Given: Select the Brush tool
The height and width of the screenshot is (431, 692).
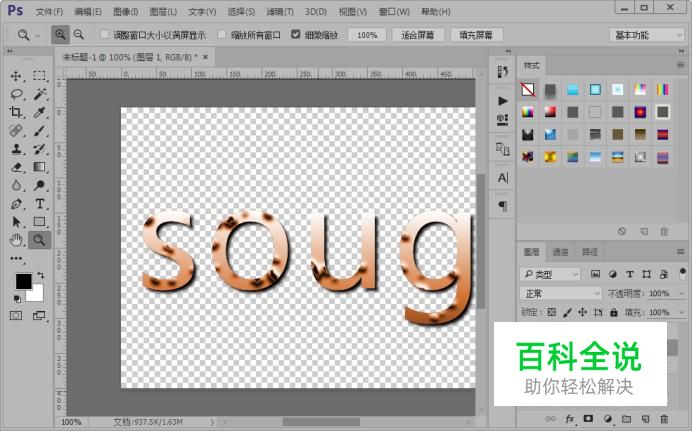Looking at the screenshot, I should 39,131.
